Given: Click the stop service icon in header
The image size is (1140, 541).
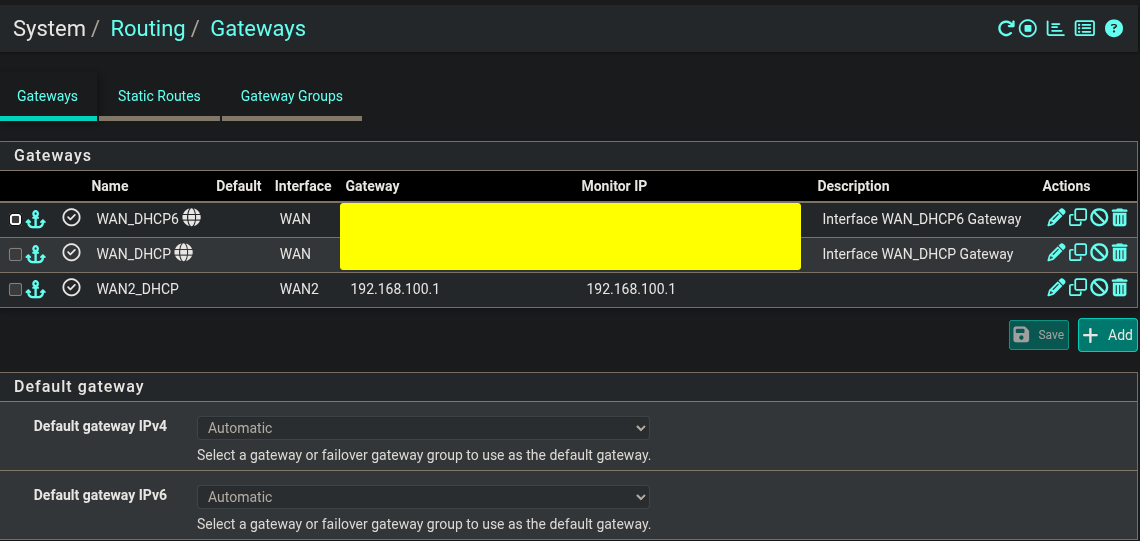Looking at the screenshot, I should (x=1028, y=29).
